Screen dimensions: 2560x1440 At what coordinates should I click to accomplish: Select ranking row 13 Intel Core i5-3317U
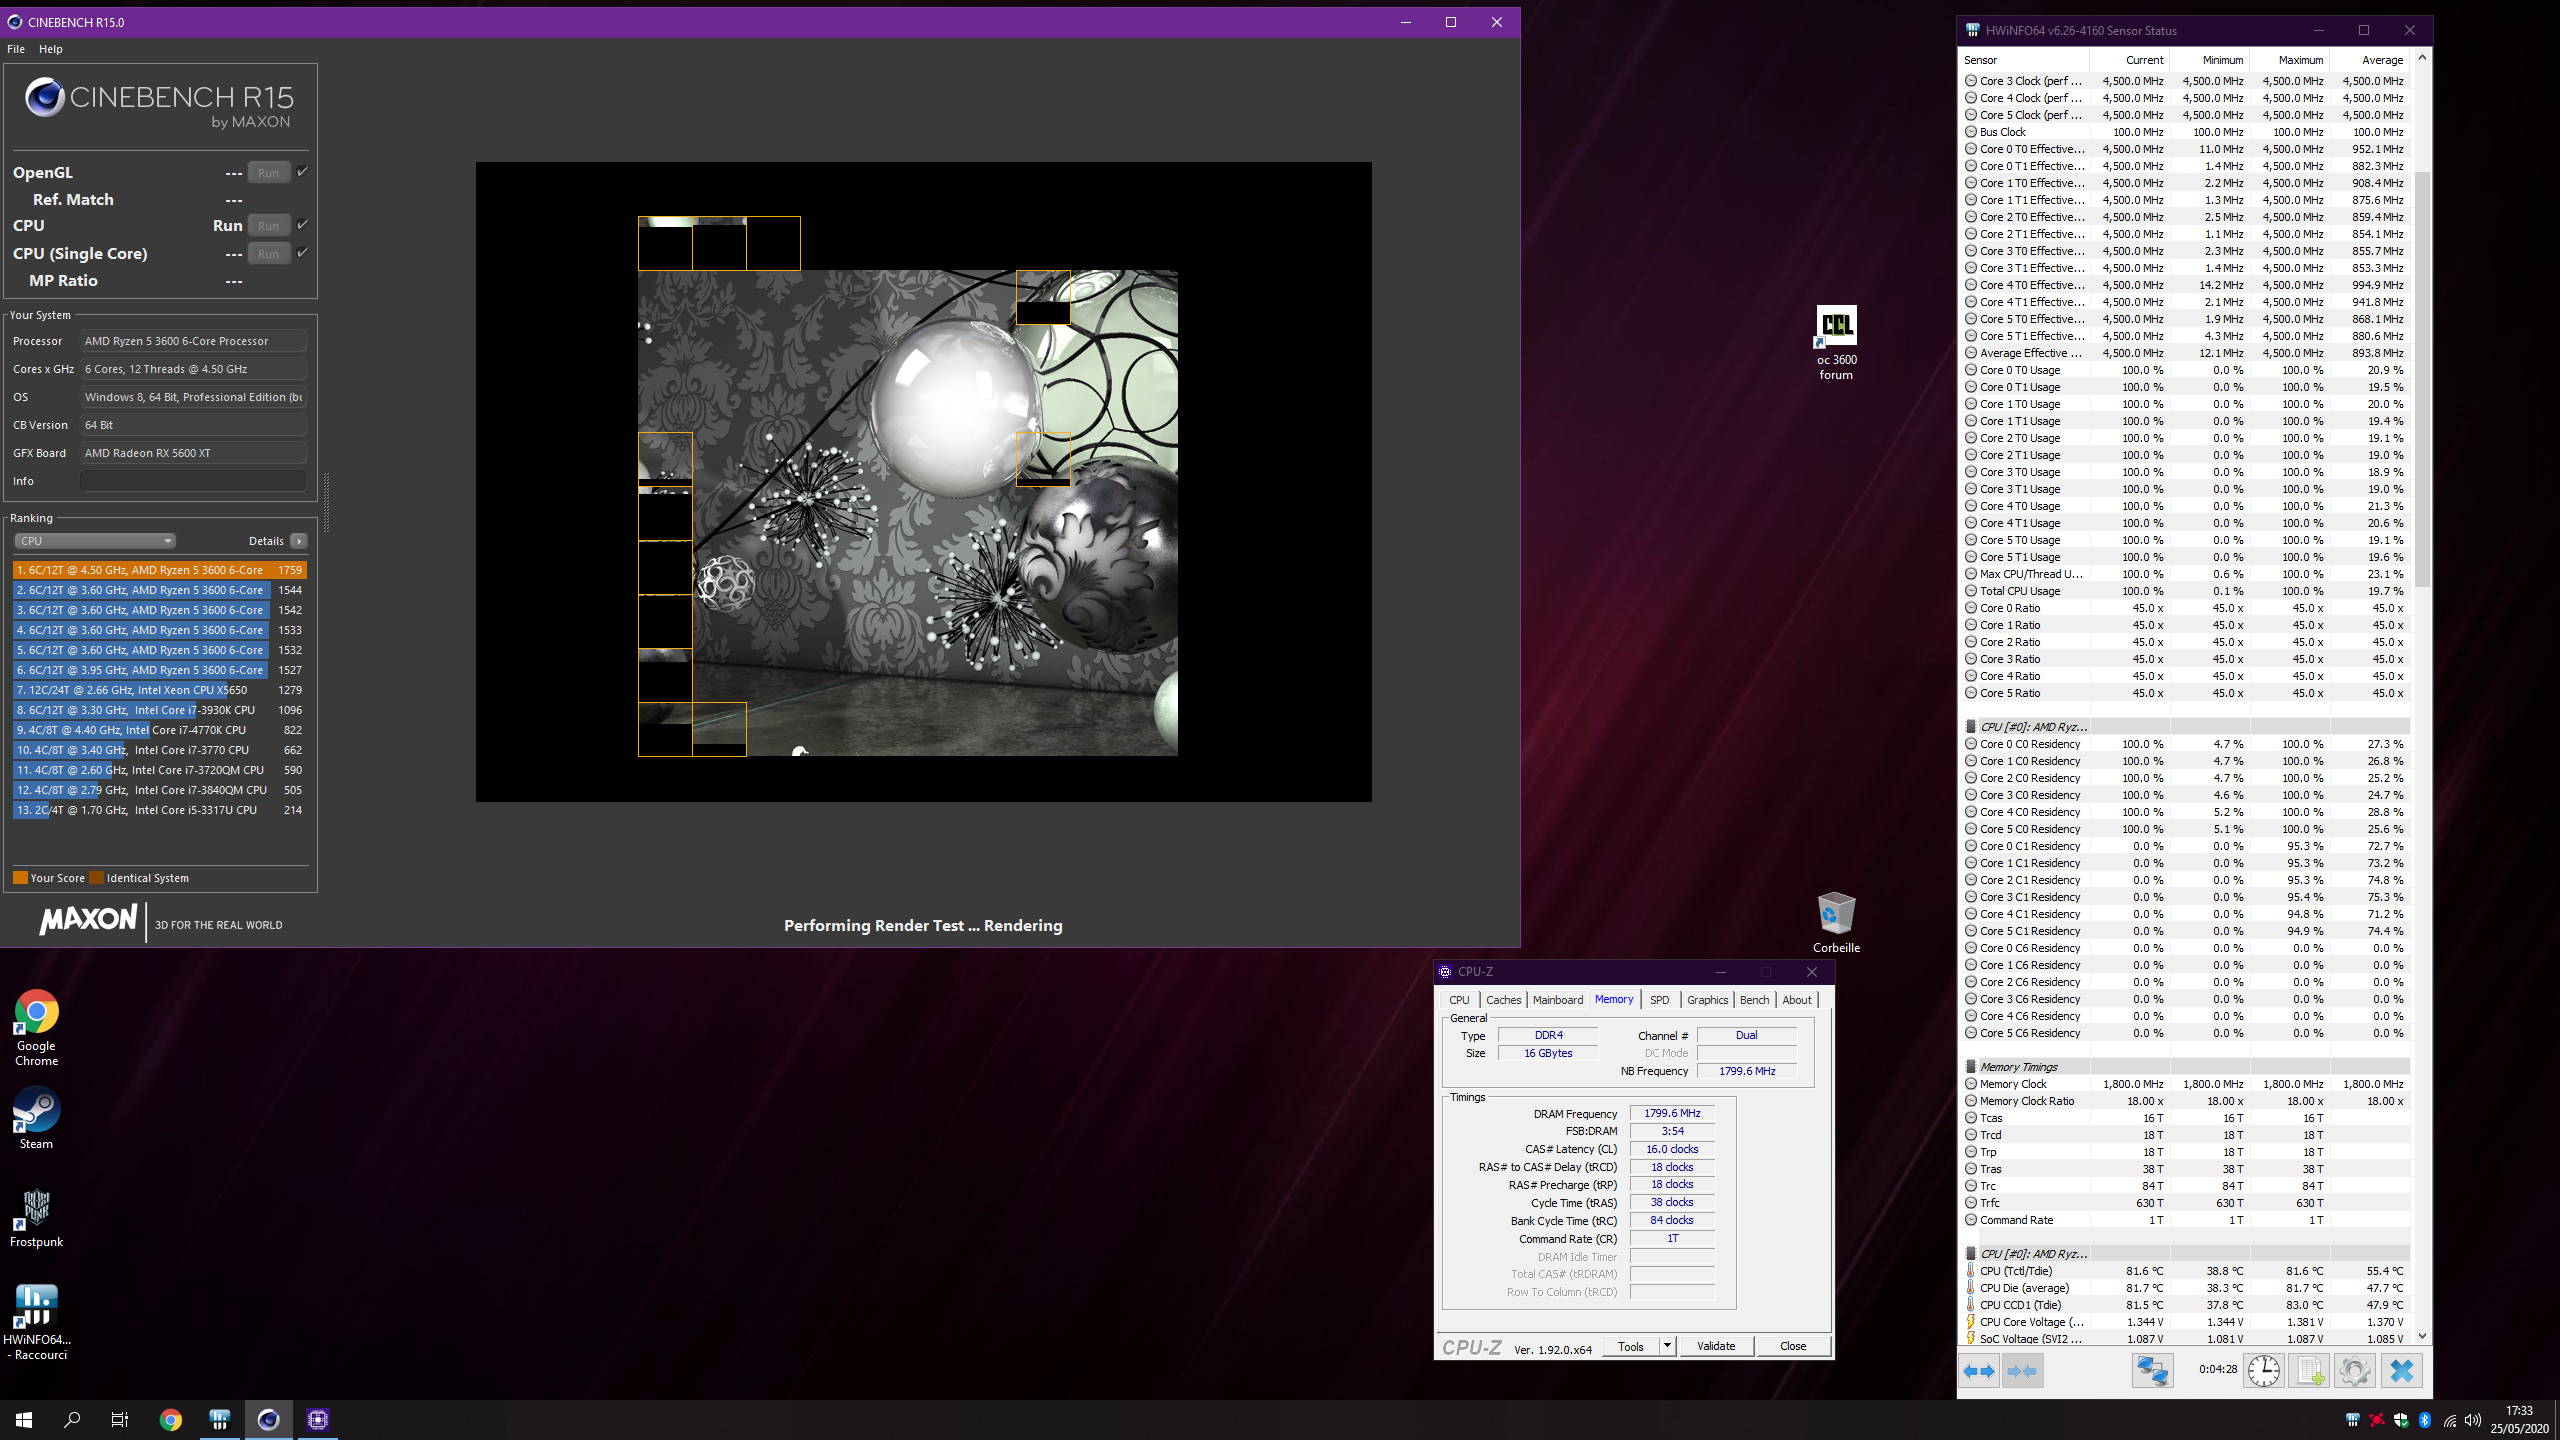click(x=159, y=810)
